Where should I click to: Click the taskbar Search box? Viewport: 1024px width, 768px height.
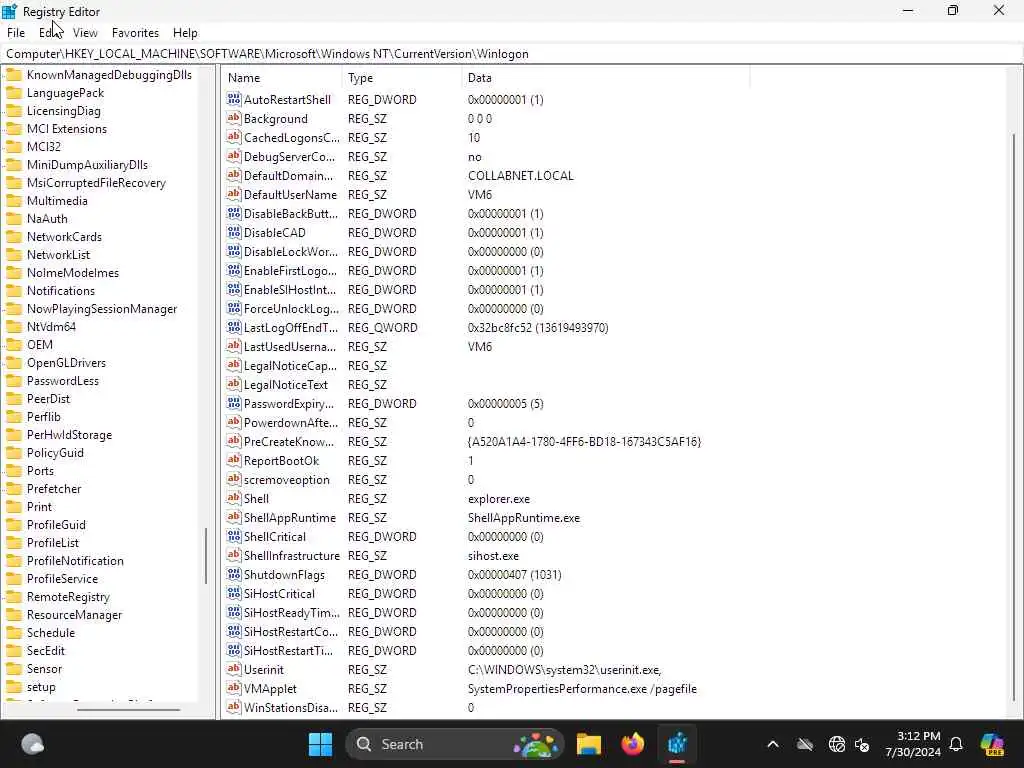(x=454, y=744)
